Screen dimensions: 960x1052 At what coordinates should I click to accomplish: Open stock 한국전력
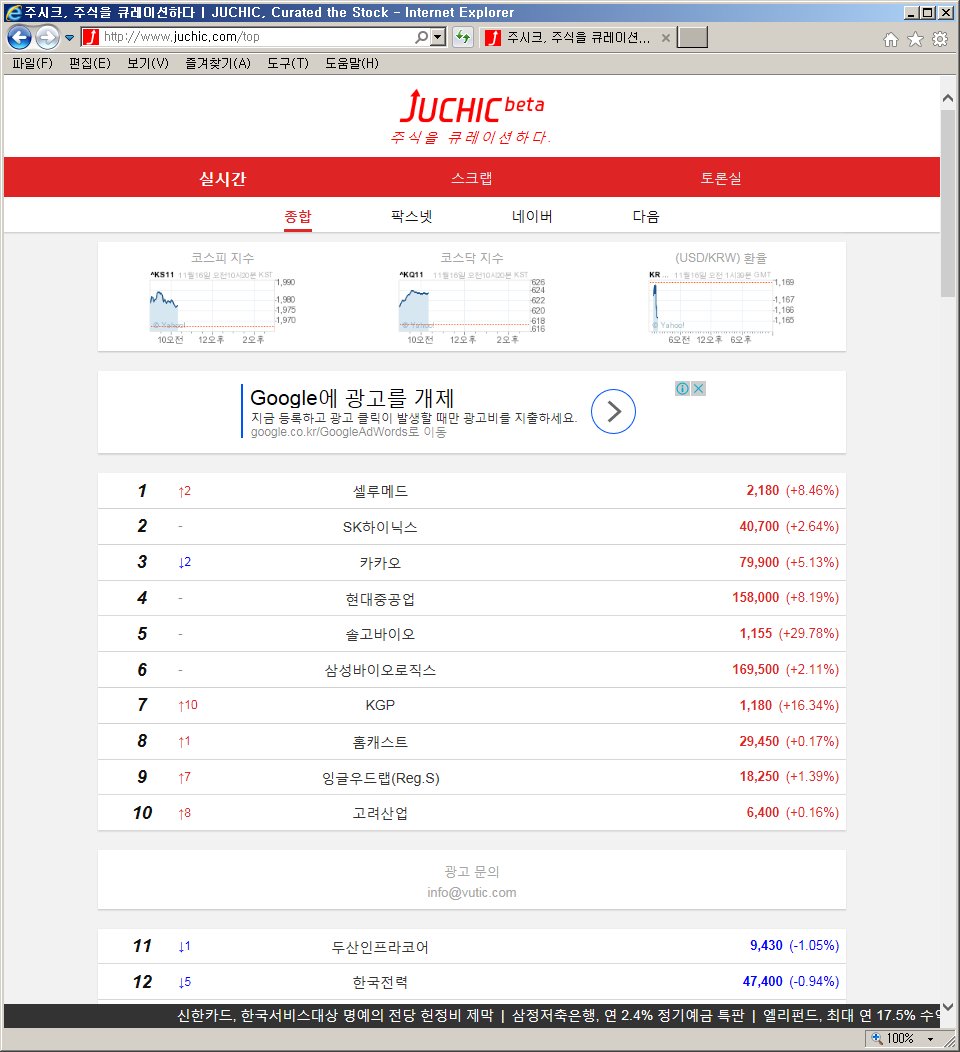click(380, 982)
